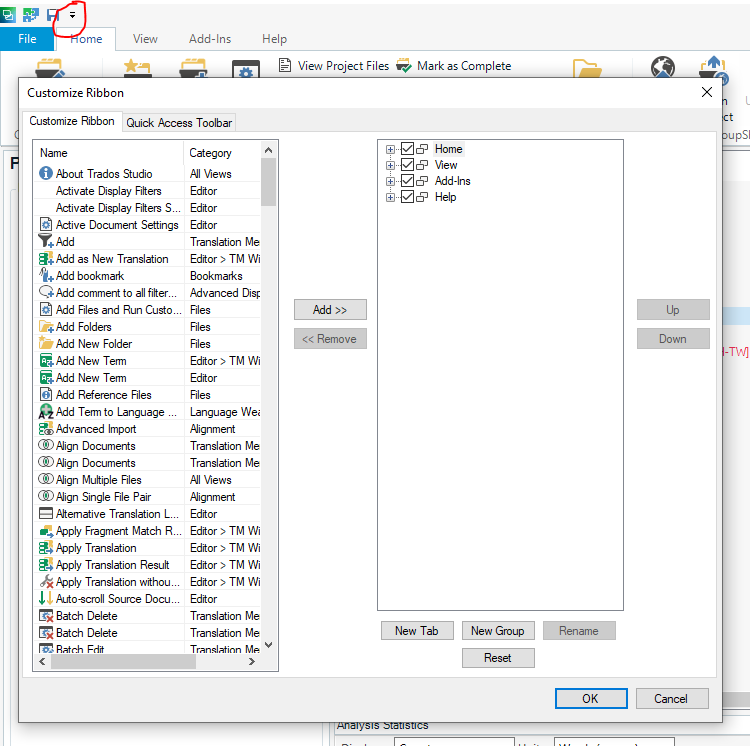
Task: Click the Down button
Action: point(673,339)
